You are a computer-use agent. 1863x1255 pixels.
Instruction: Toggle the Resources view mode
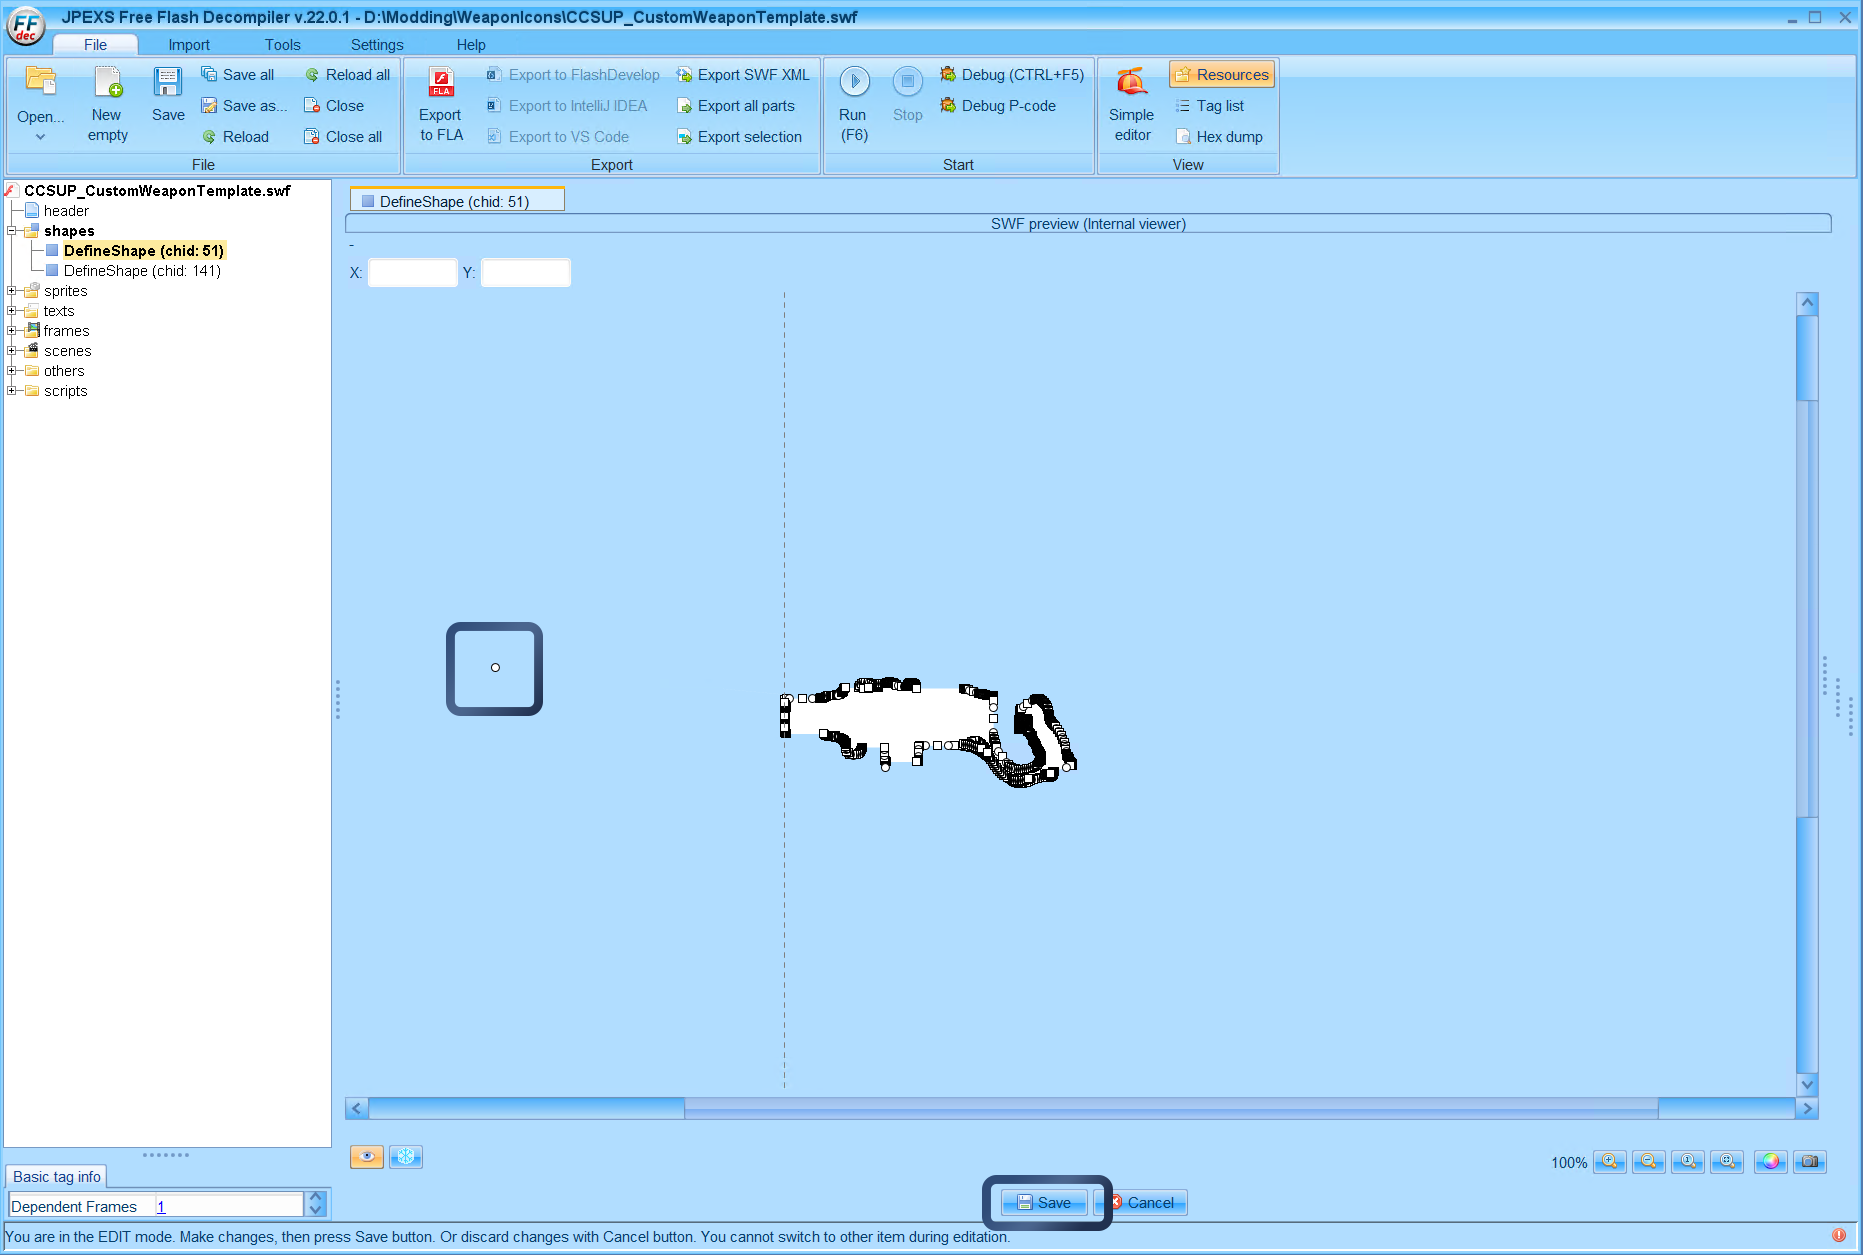tap(1221, 74)
